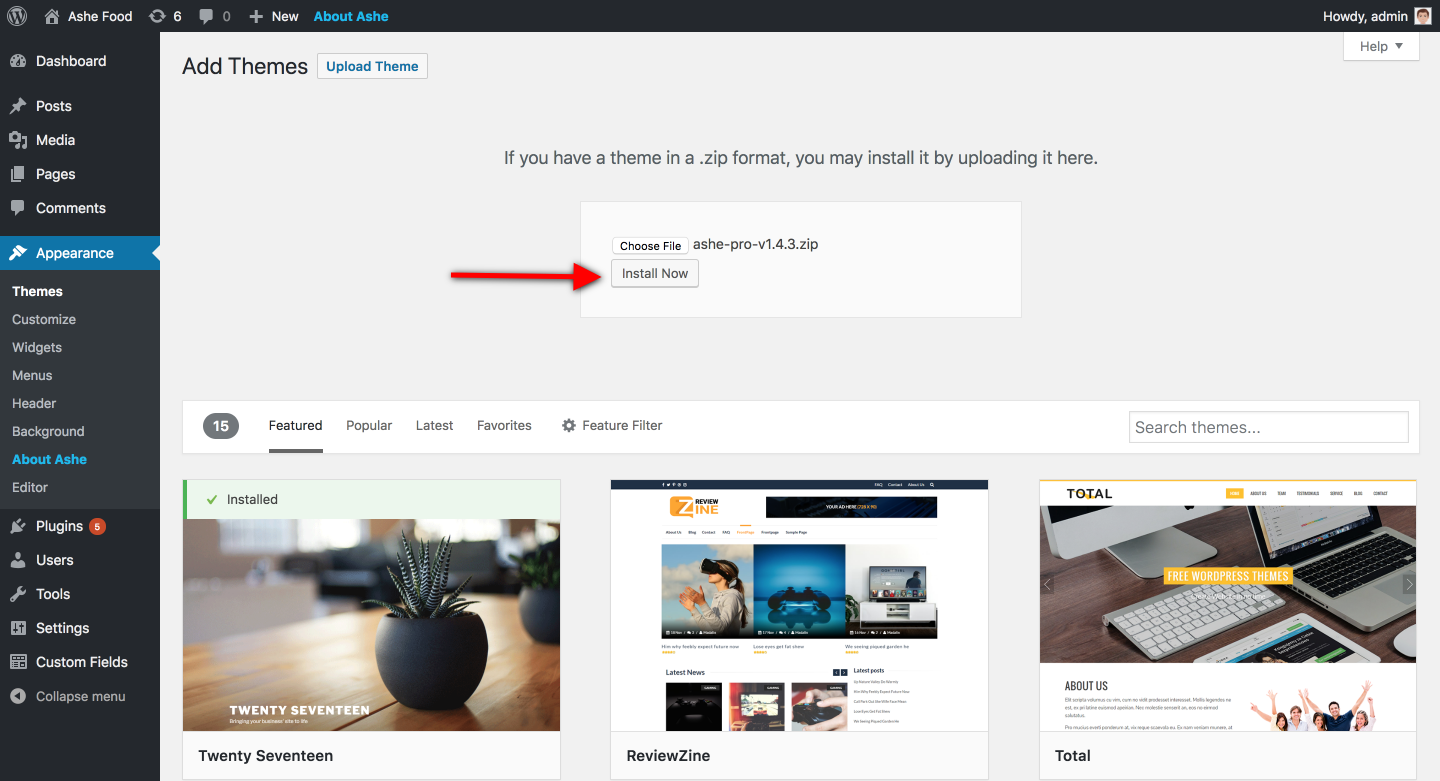Open the comments bubble icon in admin bar
Viewport: 1440px width, 781px height.
click(x=206, y=16)
